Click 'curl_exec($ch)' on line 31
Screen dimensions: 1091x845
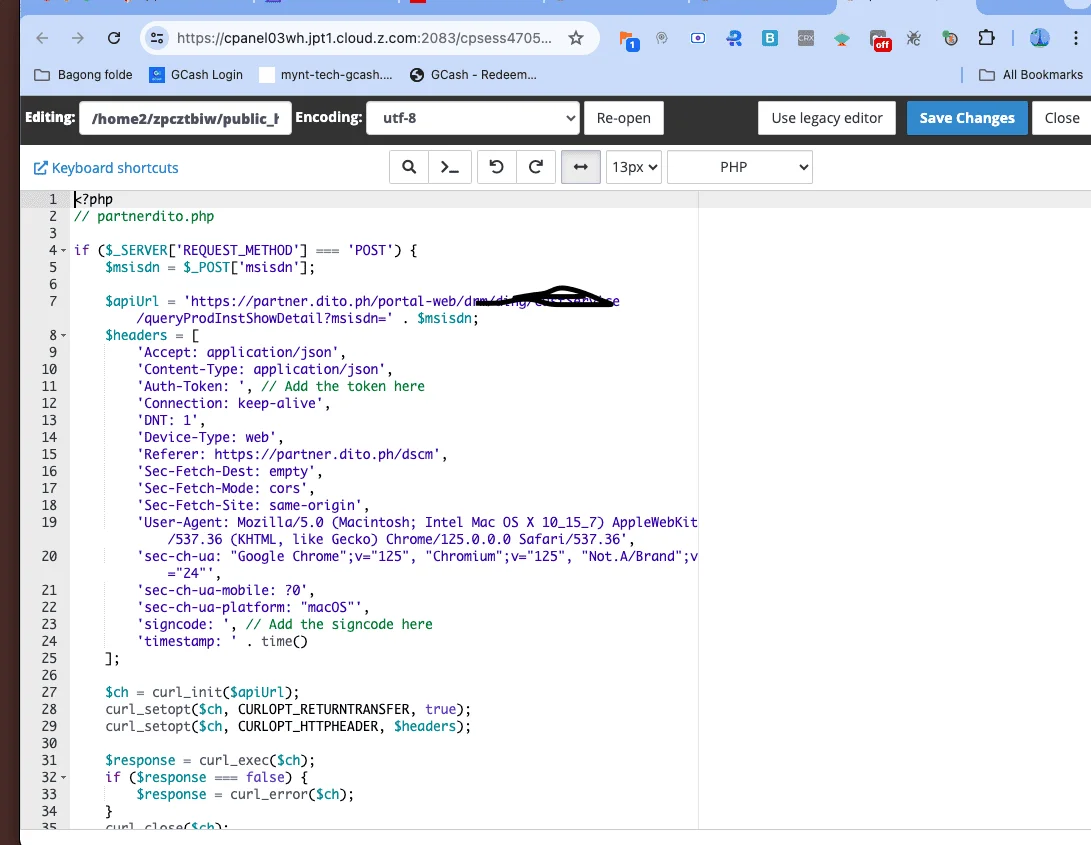(x=253, y=760)
